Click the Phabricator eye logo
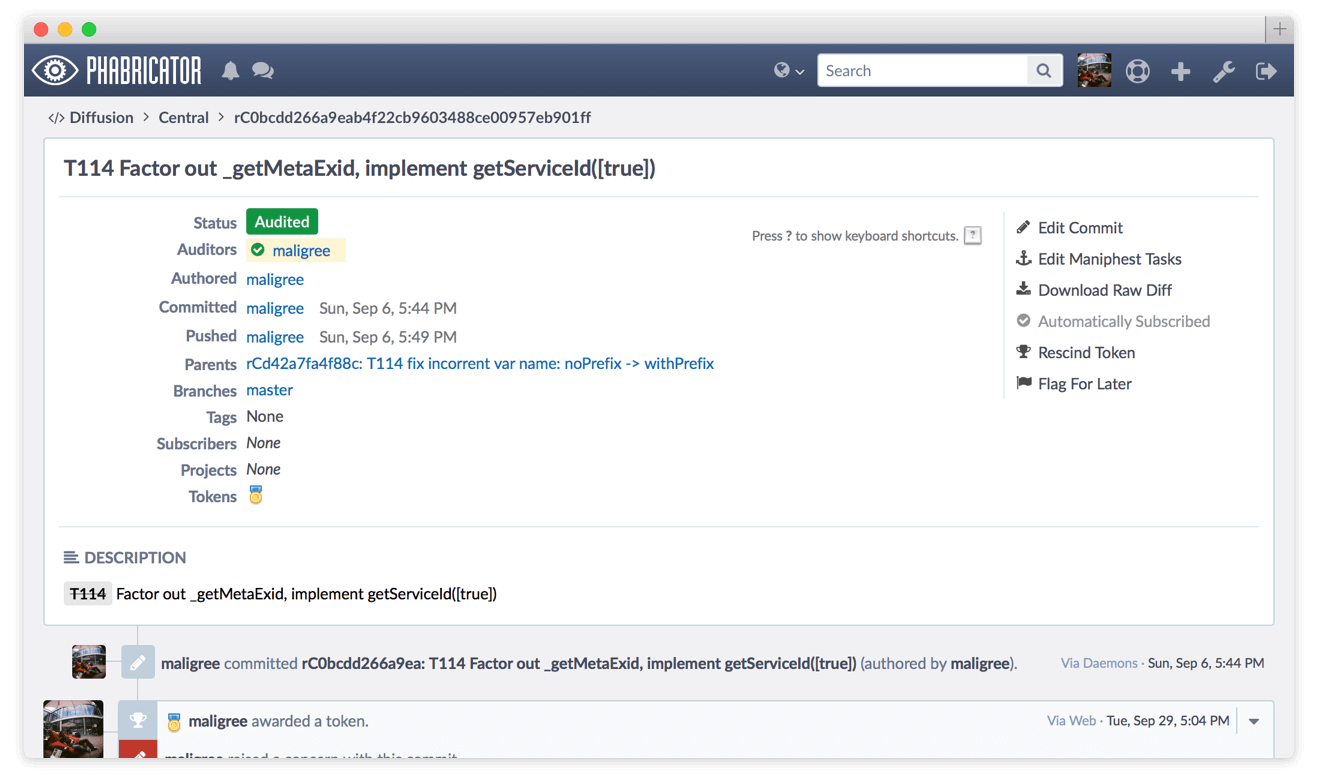1320x780 pixels. click(54, 70)
